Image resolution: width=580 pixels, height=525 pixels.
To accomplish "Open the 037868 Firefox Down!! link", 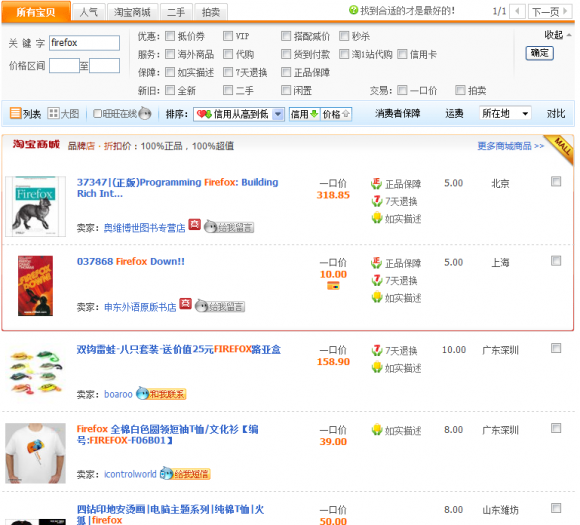I will pos(131,261).
